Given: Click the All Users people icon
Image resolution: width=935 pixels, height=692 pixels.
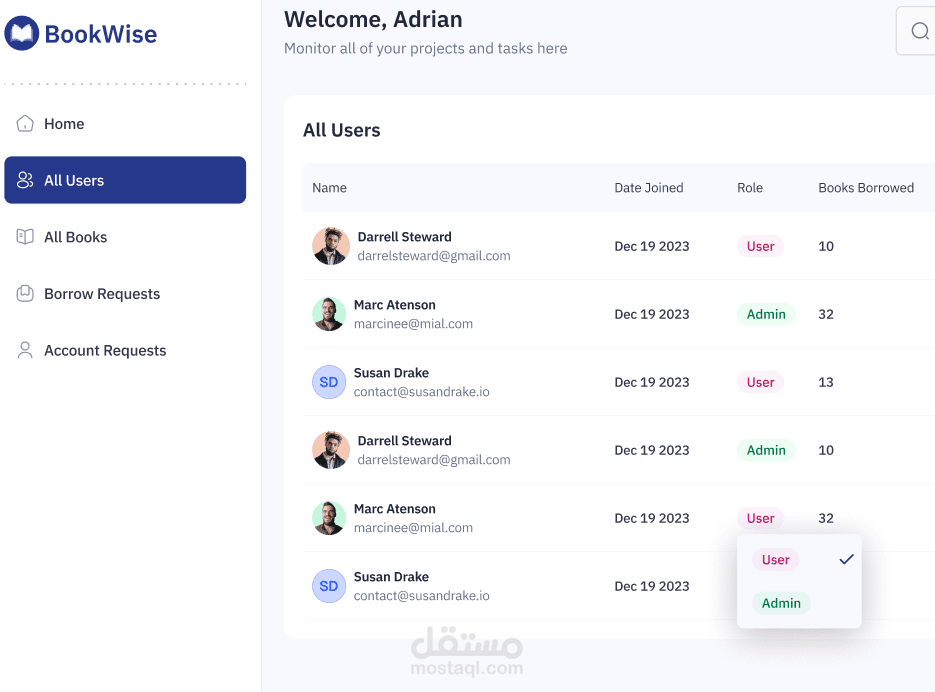Looking at the screenshot, I should 25,180.
